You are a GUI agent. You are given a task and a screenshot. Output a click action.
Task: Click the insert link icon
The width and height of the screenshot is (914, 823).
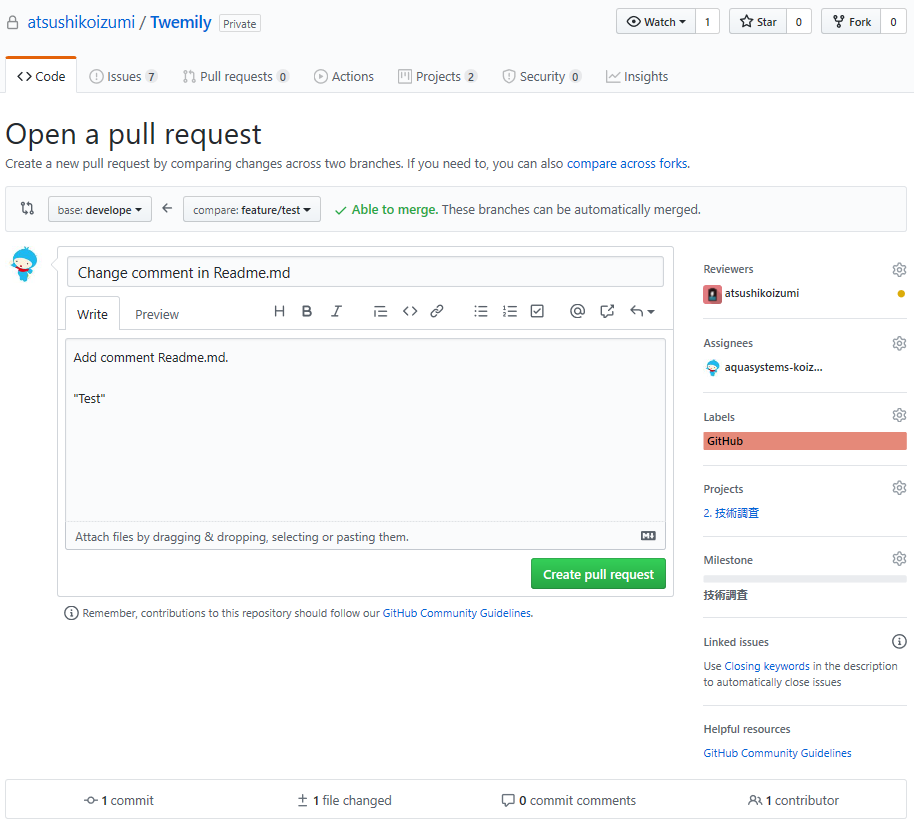(437, 312)
